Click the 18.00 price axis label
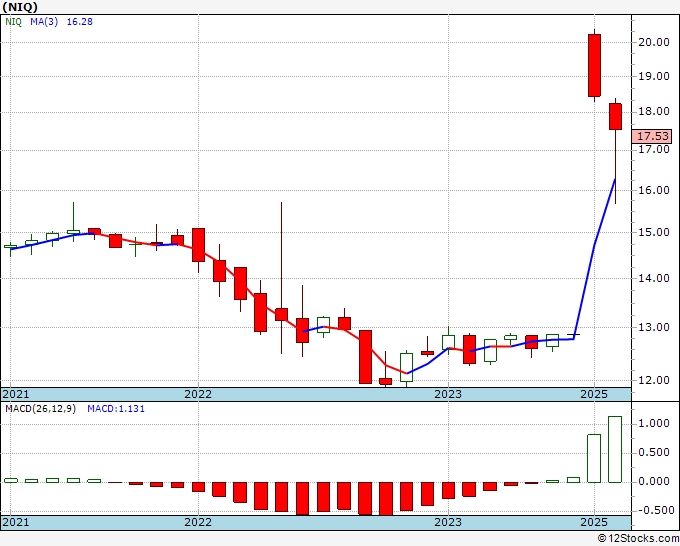Viewport: 680px width, 546px height. point(654,111)
